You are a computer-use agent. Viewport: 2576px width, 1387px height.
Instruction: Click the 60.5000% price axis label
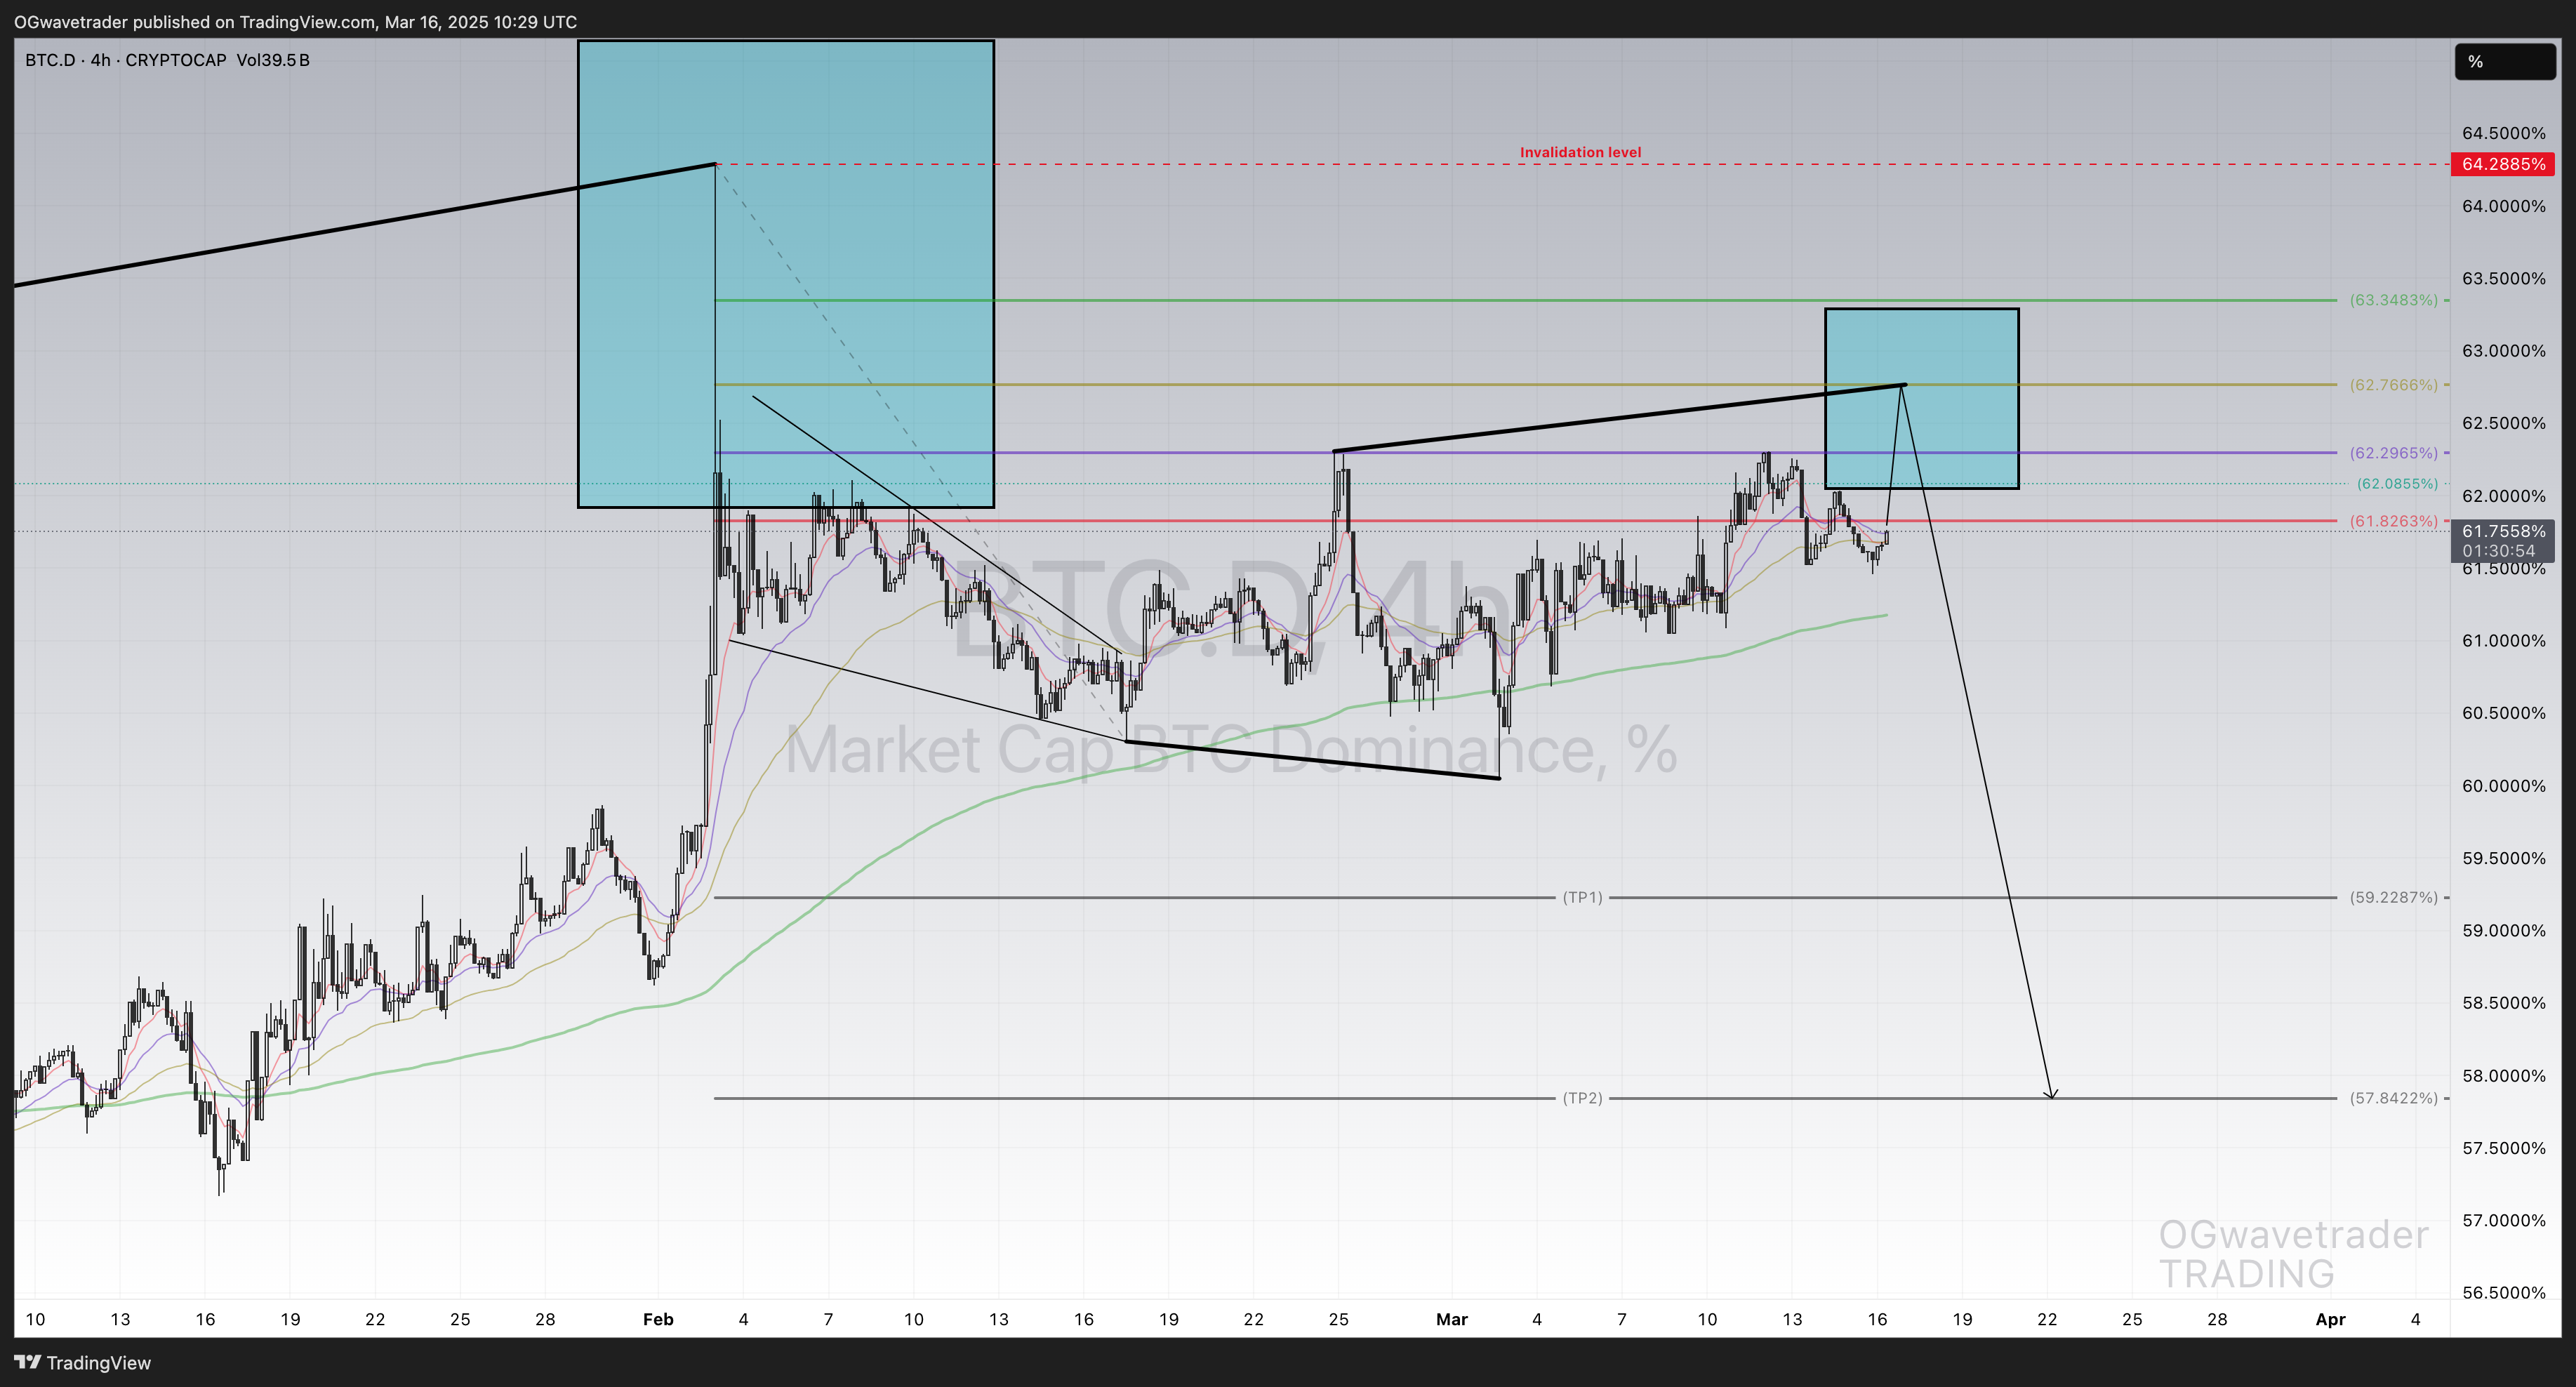click(x=2503, y=713)
